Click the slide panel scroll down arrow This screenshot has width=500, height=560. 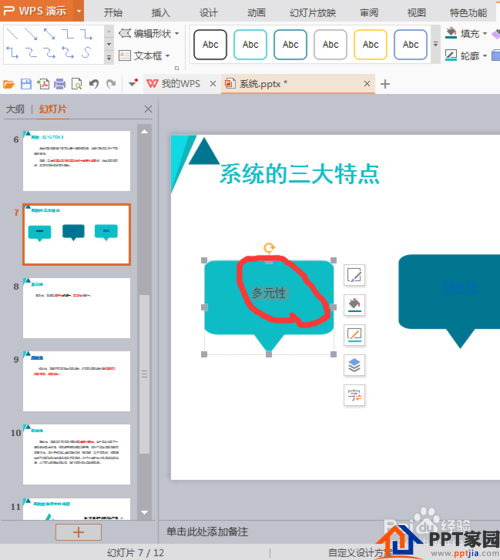pos(144,512)
